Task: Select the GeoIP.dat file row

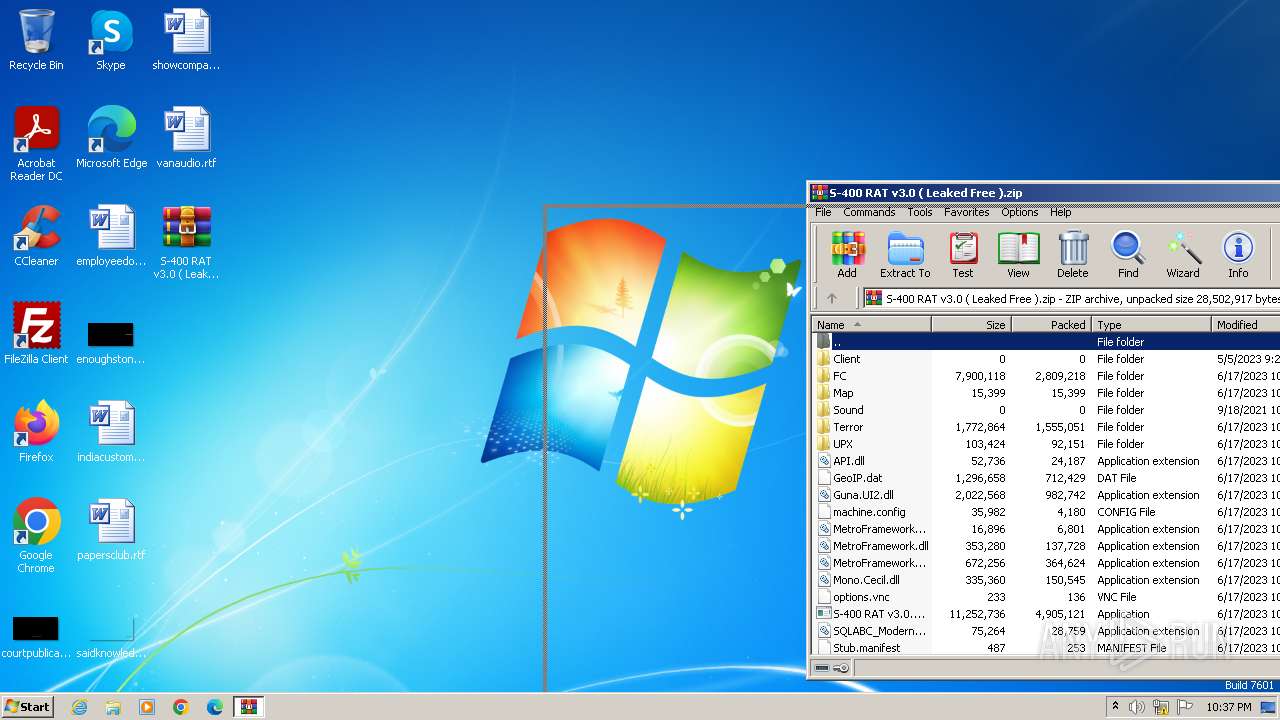Action: coord(1046,478)
